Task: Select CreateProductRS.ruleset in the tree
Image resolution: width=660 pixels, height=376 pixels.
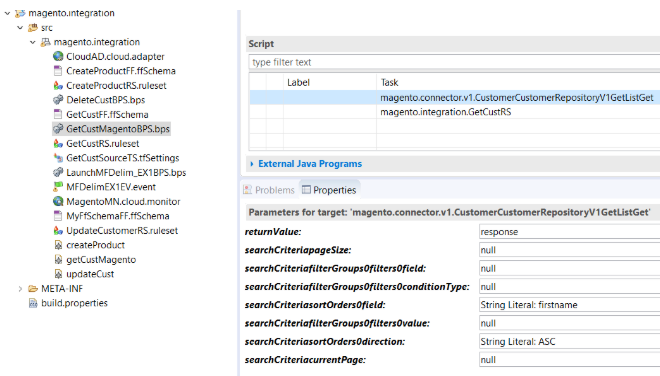Action: (x=116, y=85)
